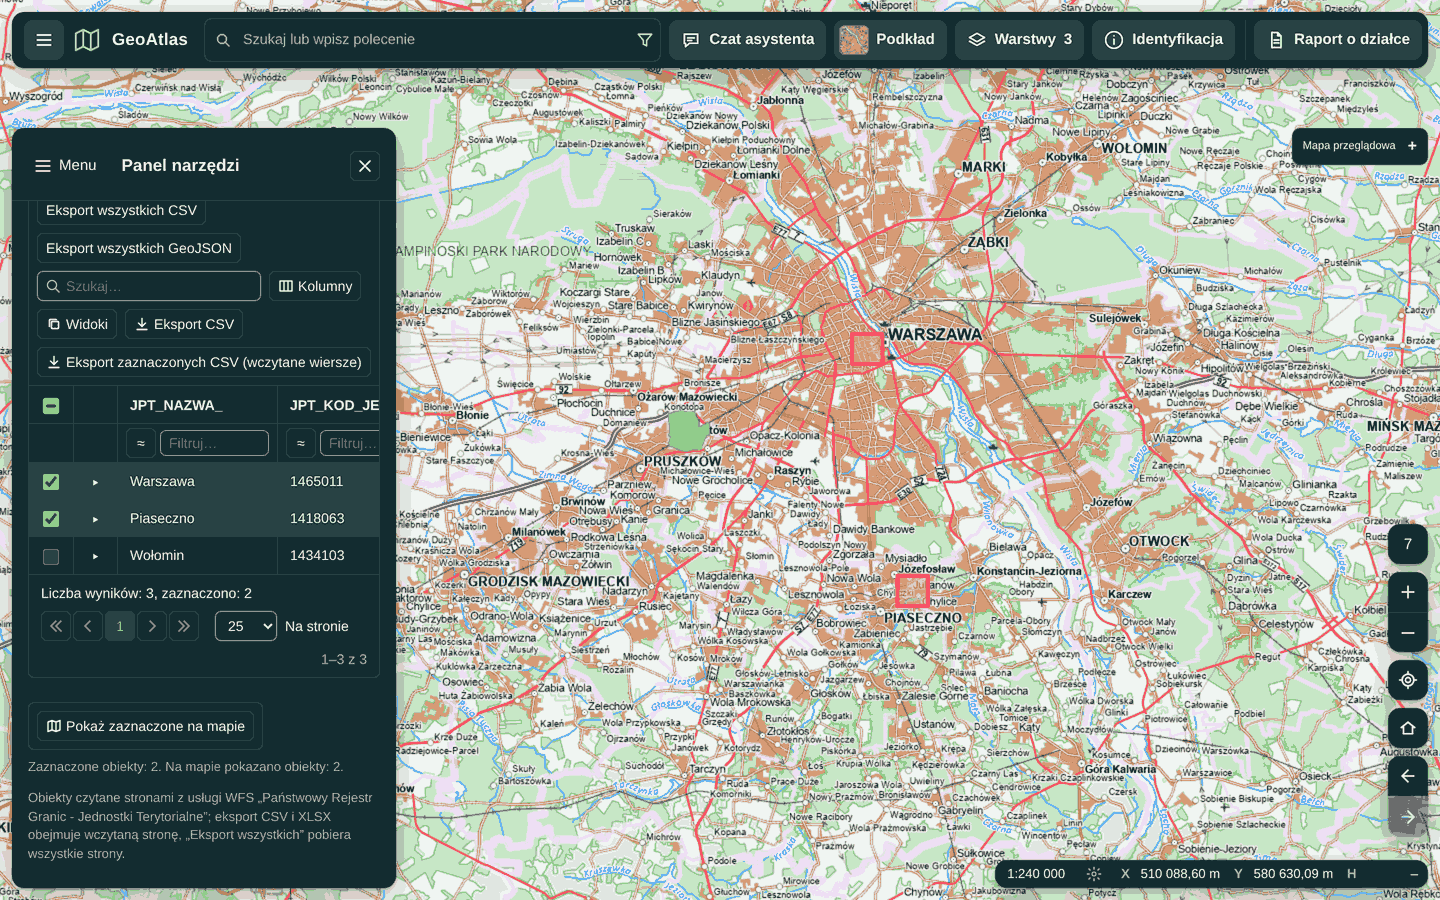Zoom in with the plus map button

[1408, 592]
